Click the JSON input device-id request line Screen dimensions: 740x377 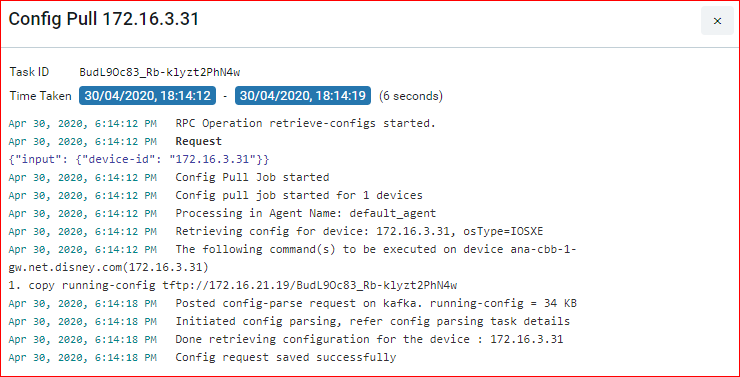pyautogui.click(x=139, y=159)
